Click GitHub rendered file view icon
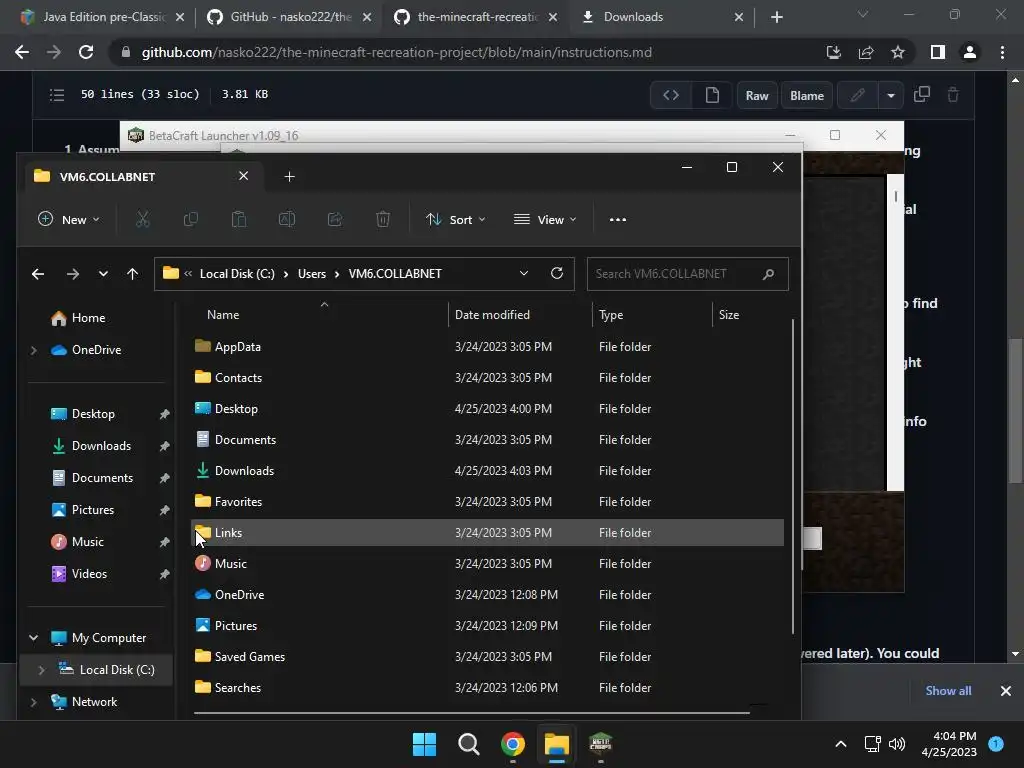1024x768 pixels. click(712, 95)
